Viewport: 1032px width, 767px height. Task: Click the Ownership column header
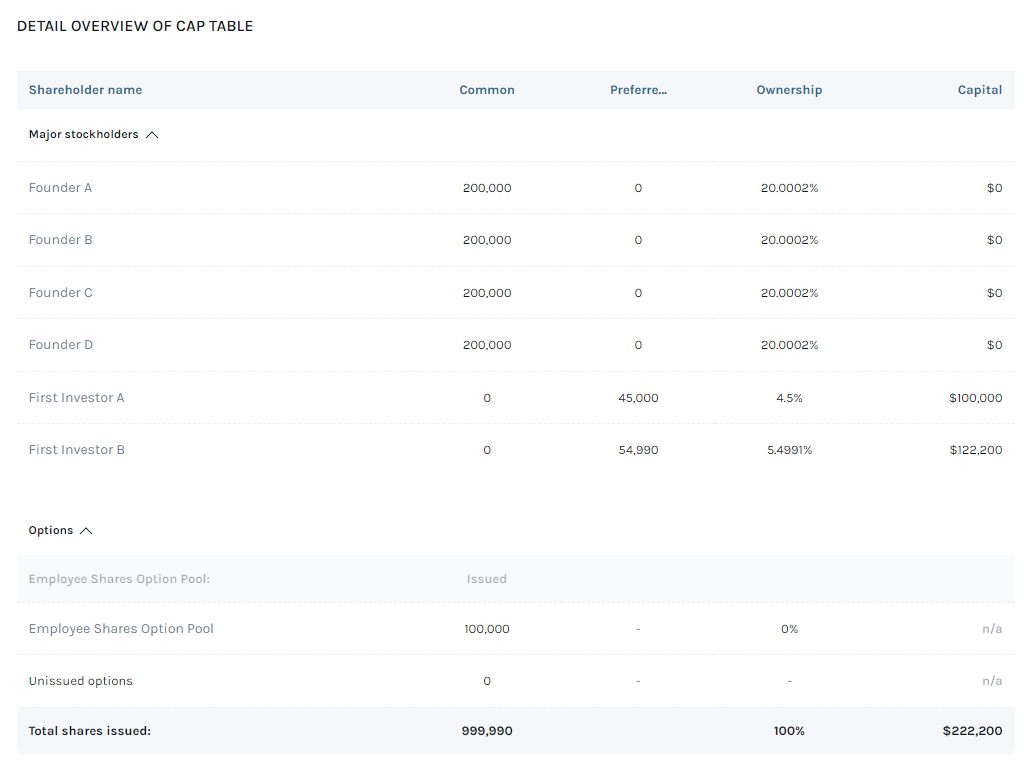pyautogui.click(x=789, y=90)
